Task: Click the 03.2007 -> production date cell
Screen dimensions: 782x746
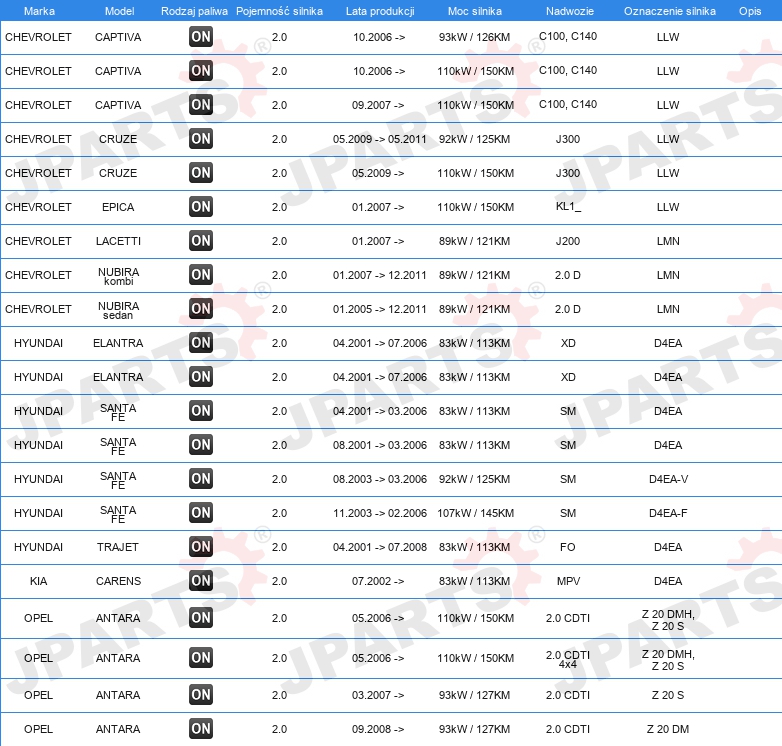Action: [378, 695]
